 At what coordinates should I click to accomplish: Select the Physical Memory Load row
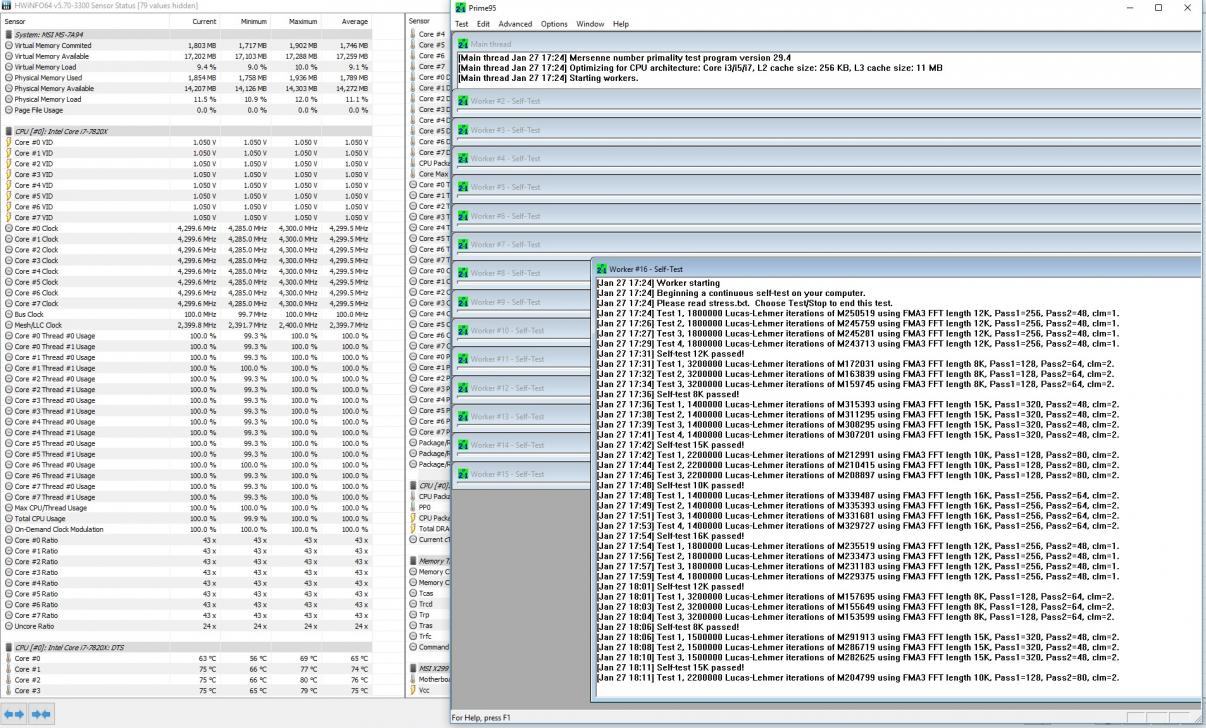[186, 99]
